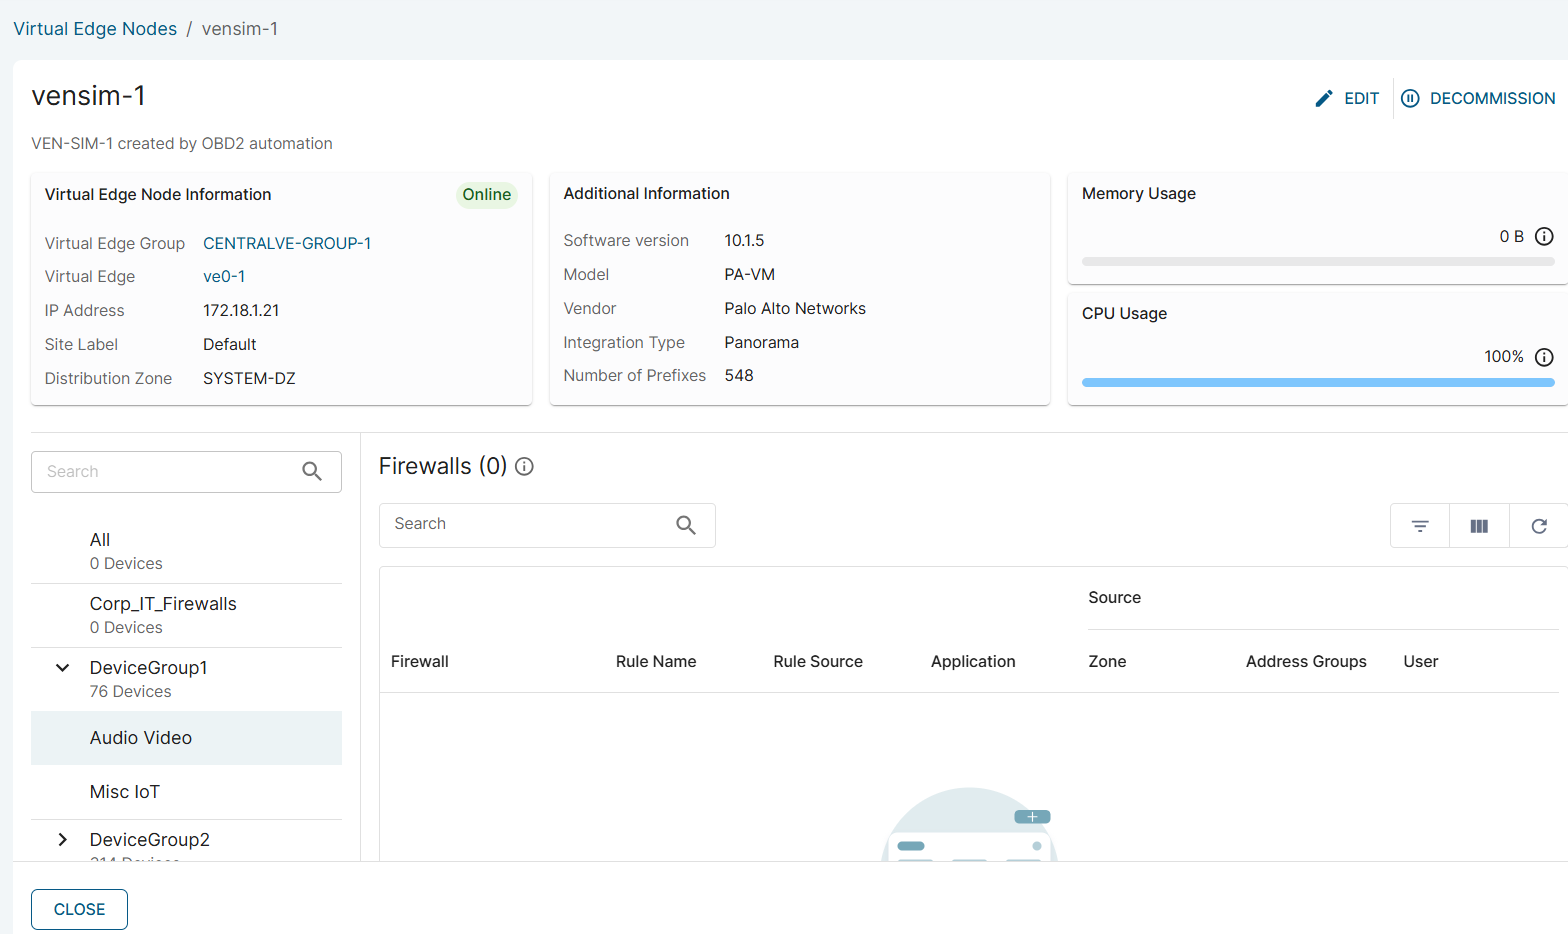Focus the Firewalls search field
Viewport: 1568px width, 934px height.
click(530, 525)
